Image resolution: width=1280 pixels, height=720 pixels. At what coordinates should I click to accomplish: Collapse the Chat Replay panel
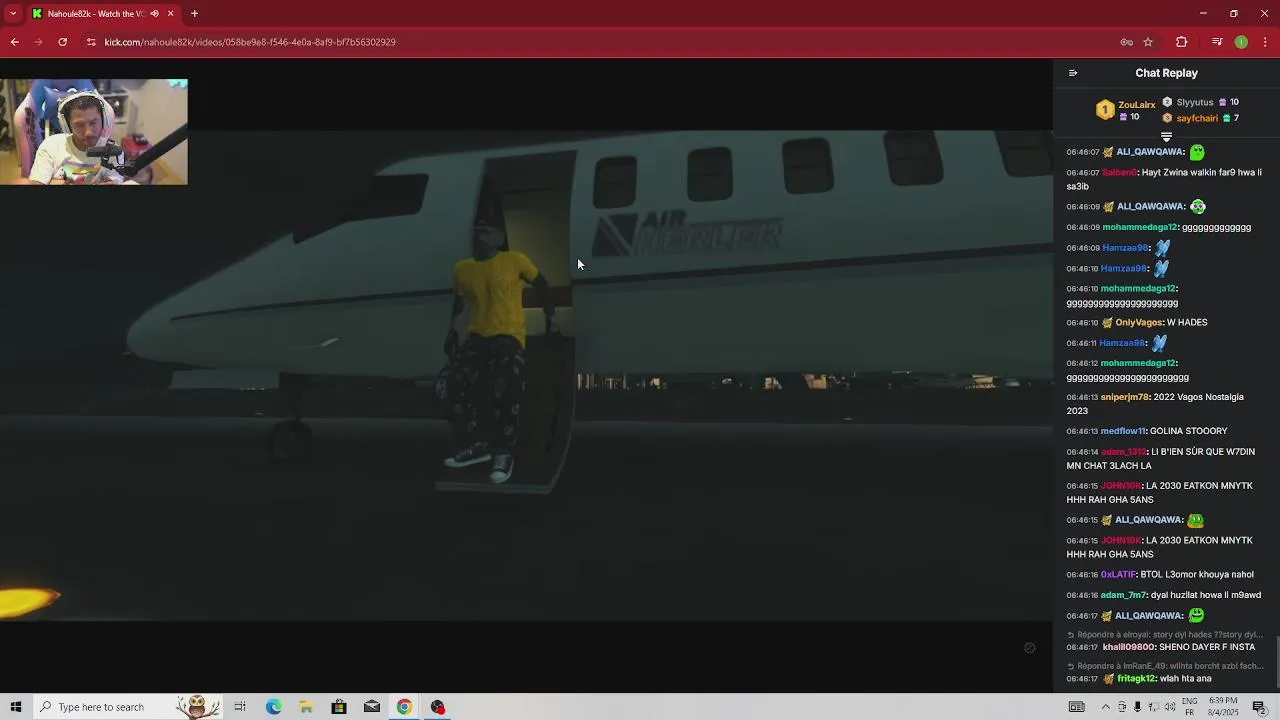pos(1073,73)
